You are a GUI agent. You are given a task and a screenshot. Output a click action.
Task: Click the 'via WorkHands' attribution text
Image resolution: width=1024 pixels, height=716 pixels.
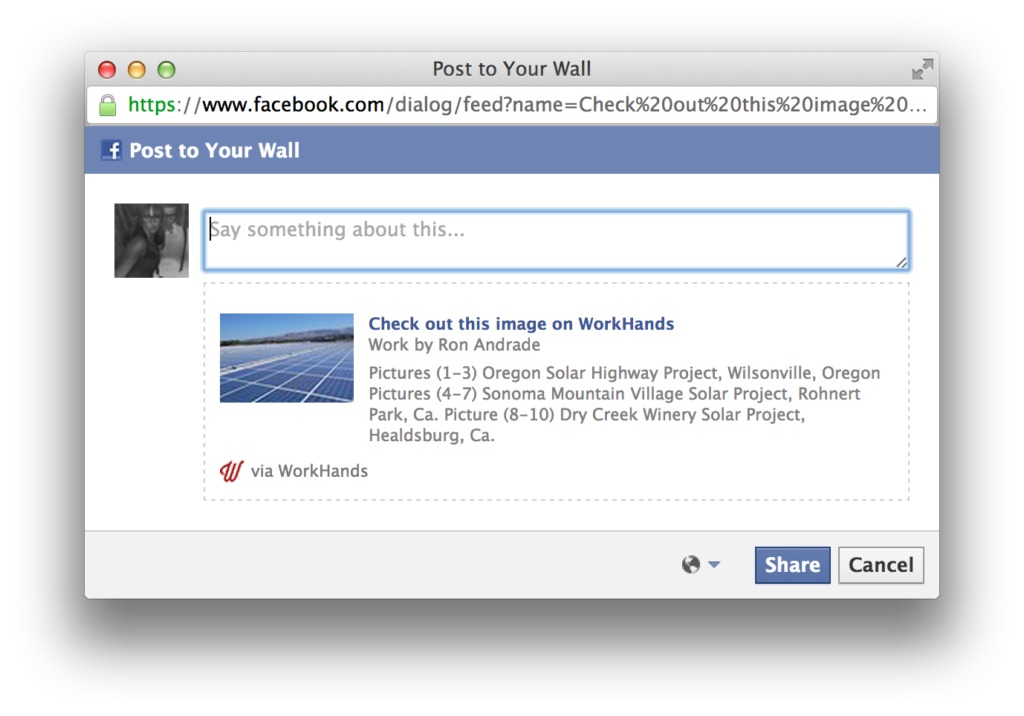tap(309, 471)
